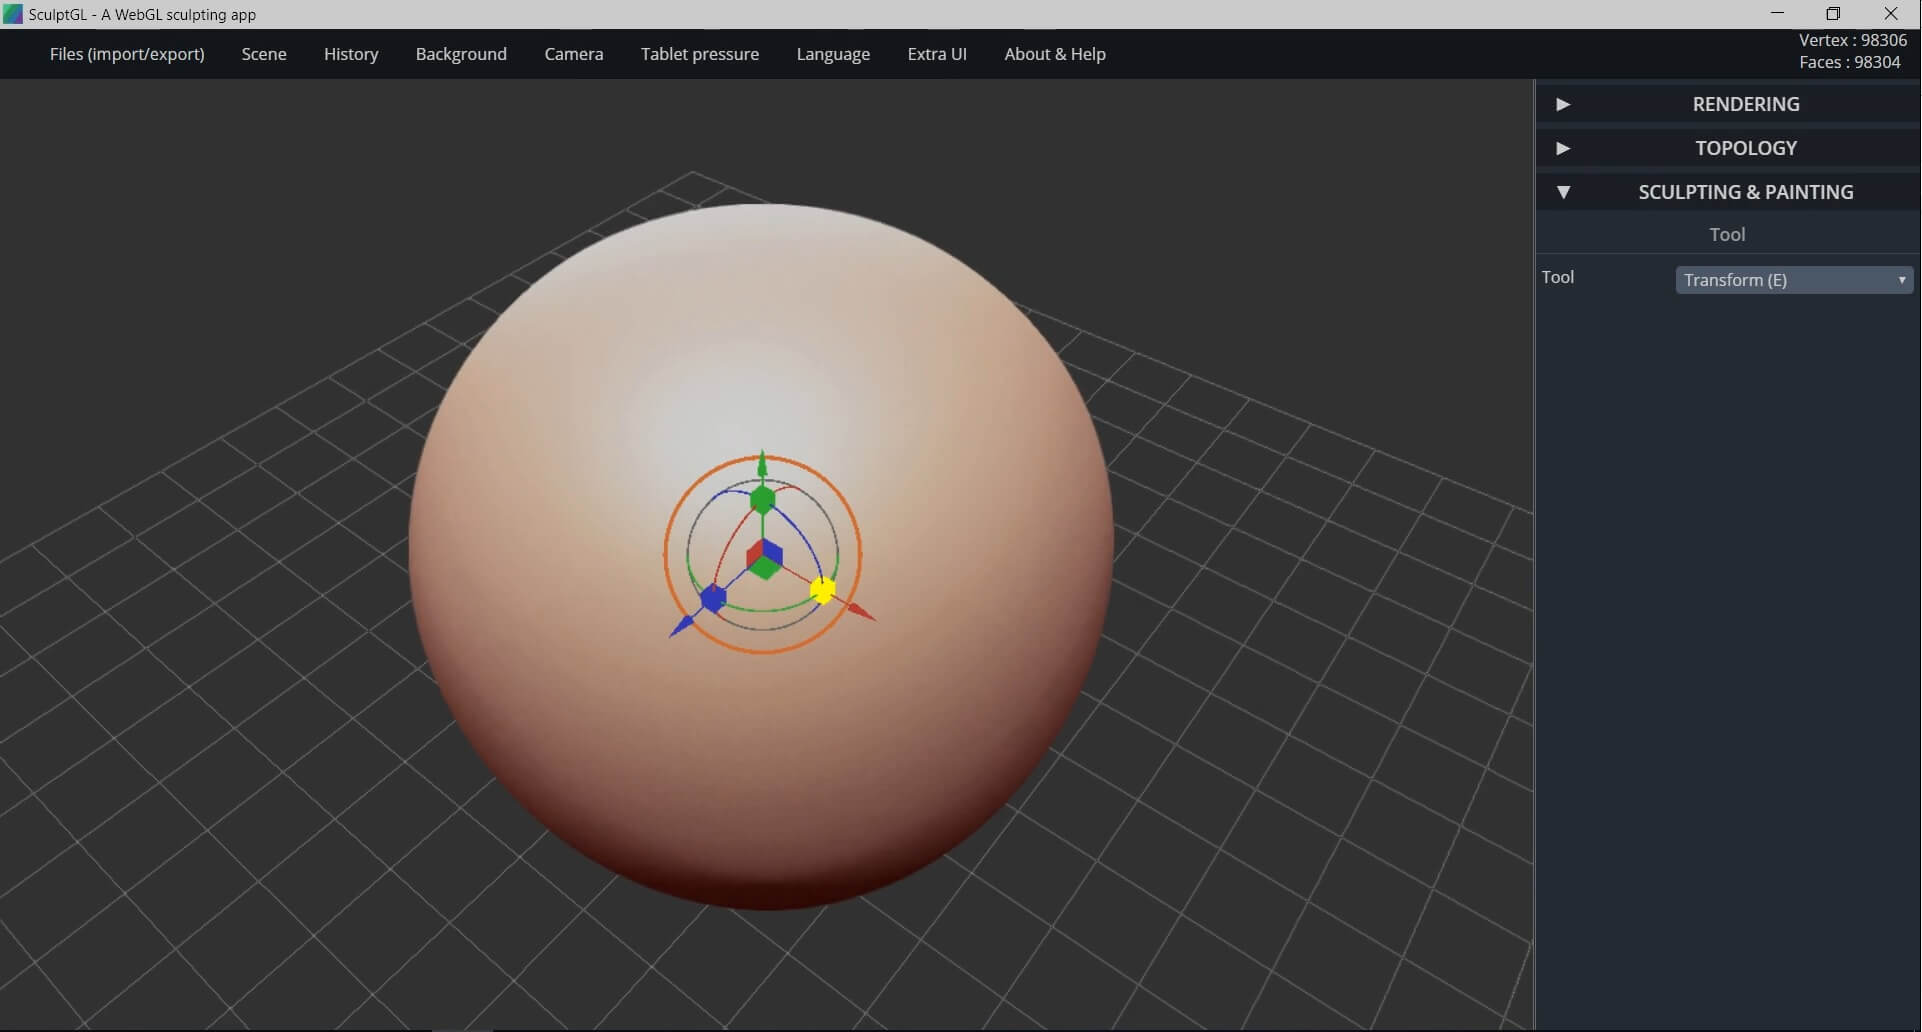1922x1032 pixels.
Task: Click the center multicolor cube of gizmo
Action: [x=765, y=560]
